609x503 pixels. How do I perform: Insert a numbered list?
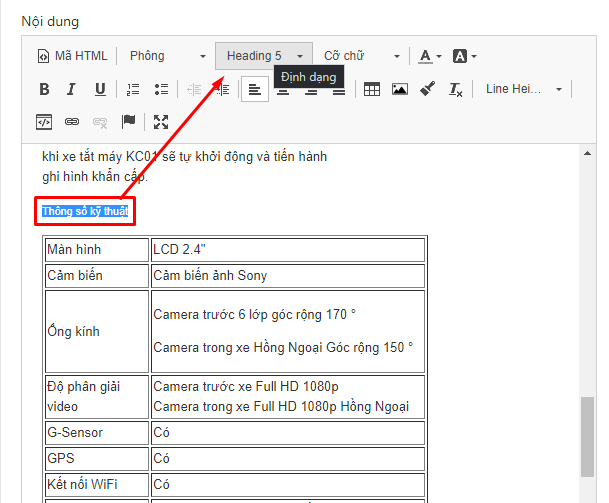(x=133, y=89)
